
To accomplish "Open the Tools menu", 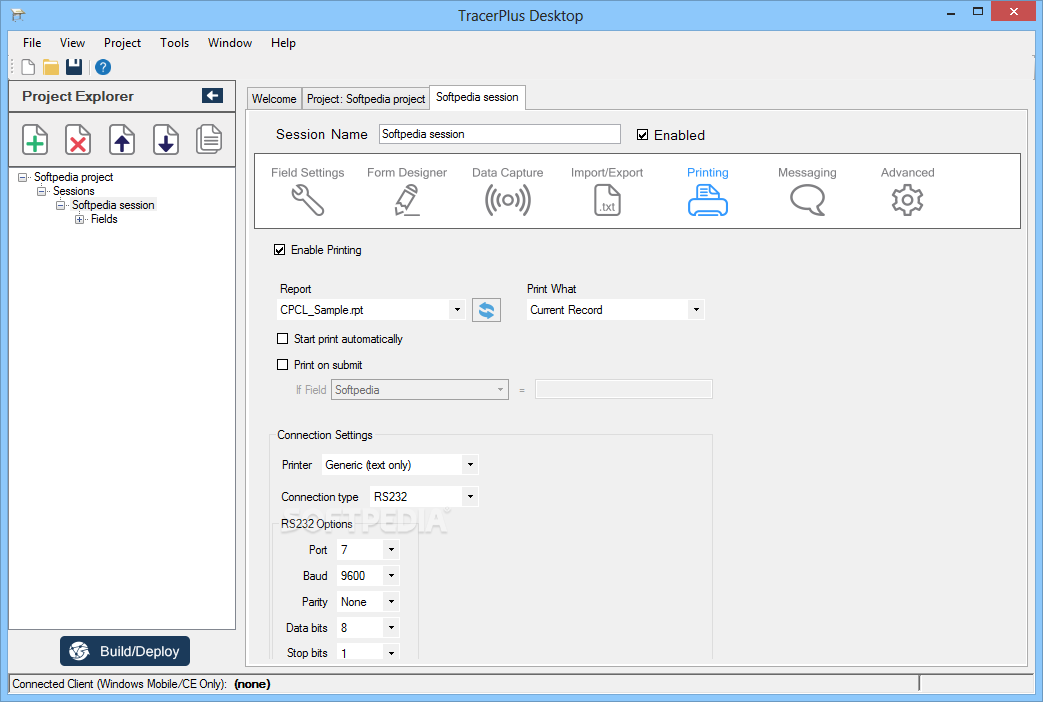I will pos(174,43).
